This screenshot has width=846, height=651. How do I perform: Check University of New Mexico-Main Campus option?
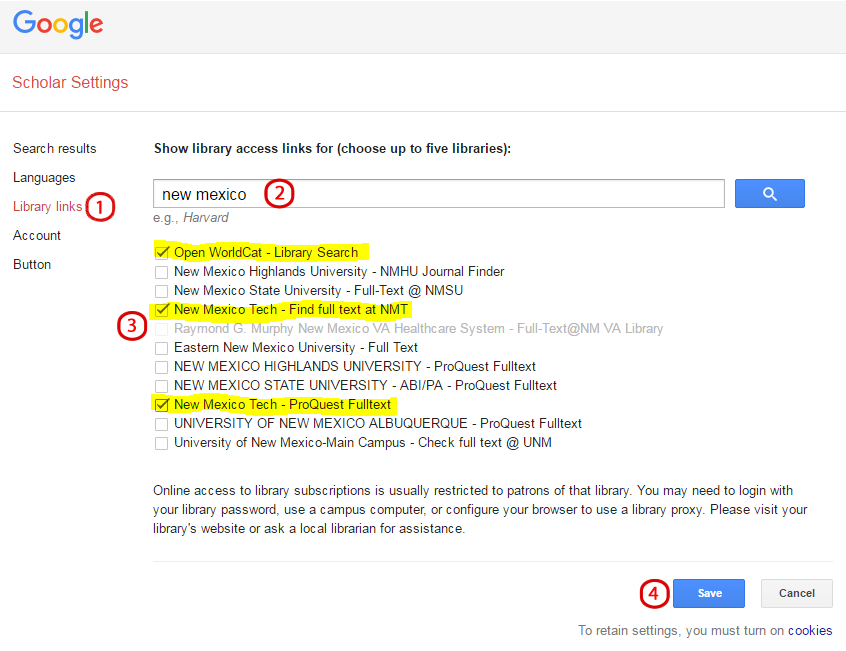[161, 443]
